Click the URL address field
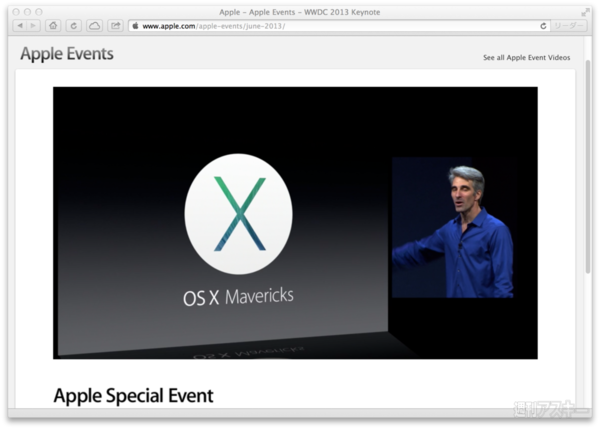 (339, 26)
